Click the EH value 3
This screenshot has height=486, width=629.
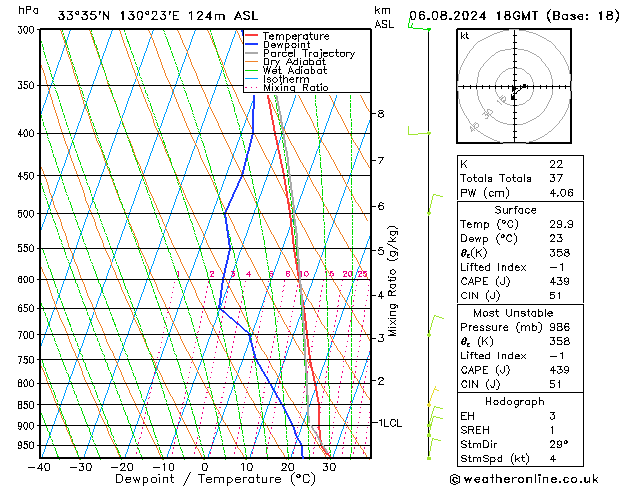(553, 416)
